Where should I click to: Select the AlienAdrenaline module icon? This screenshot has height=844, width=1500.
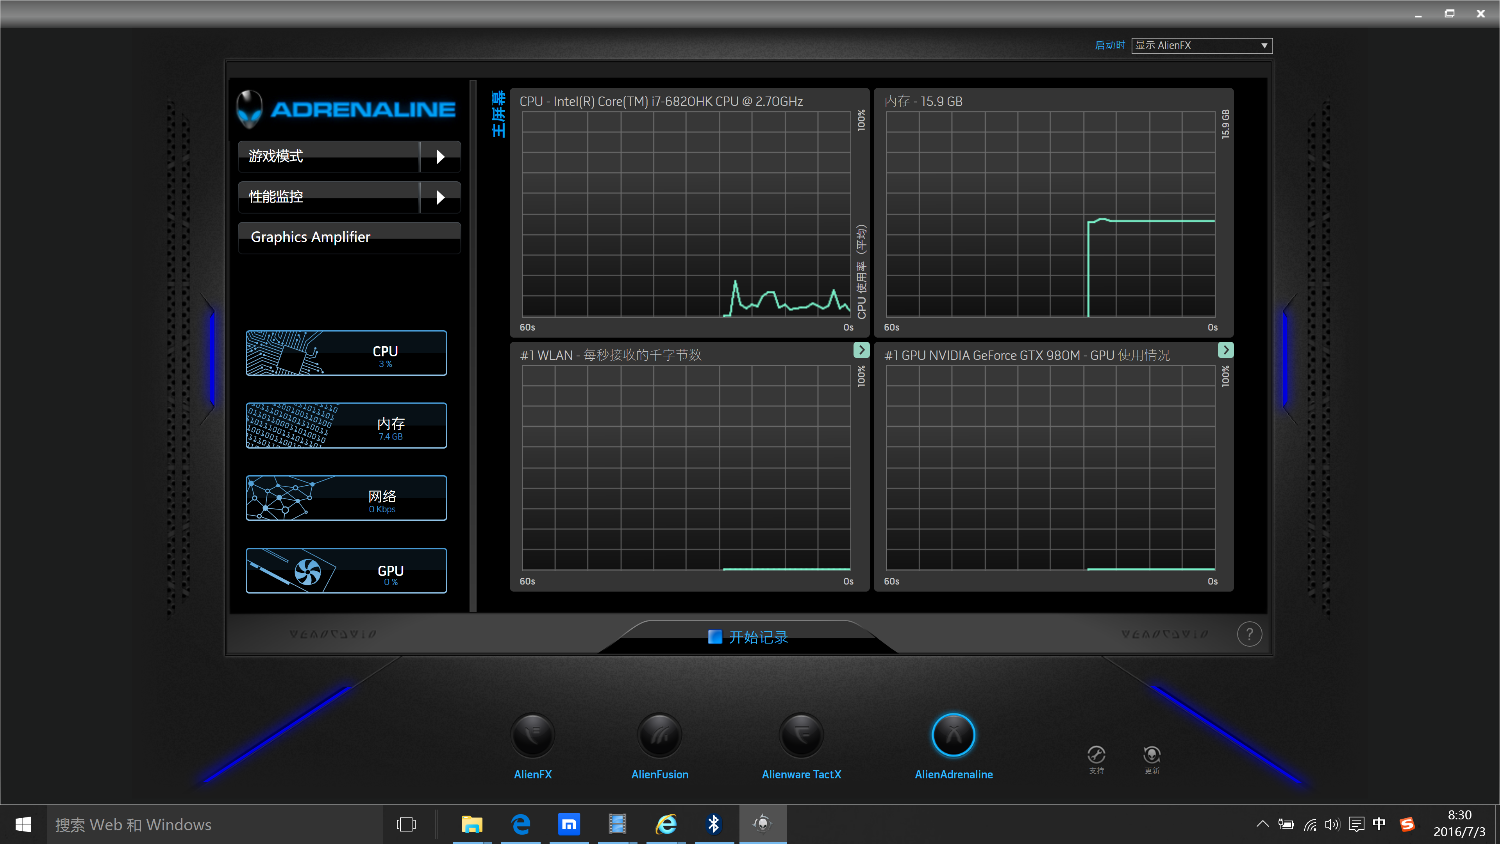[x=954, y=736]
